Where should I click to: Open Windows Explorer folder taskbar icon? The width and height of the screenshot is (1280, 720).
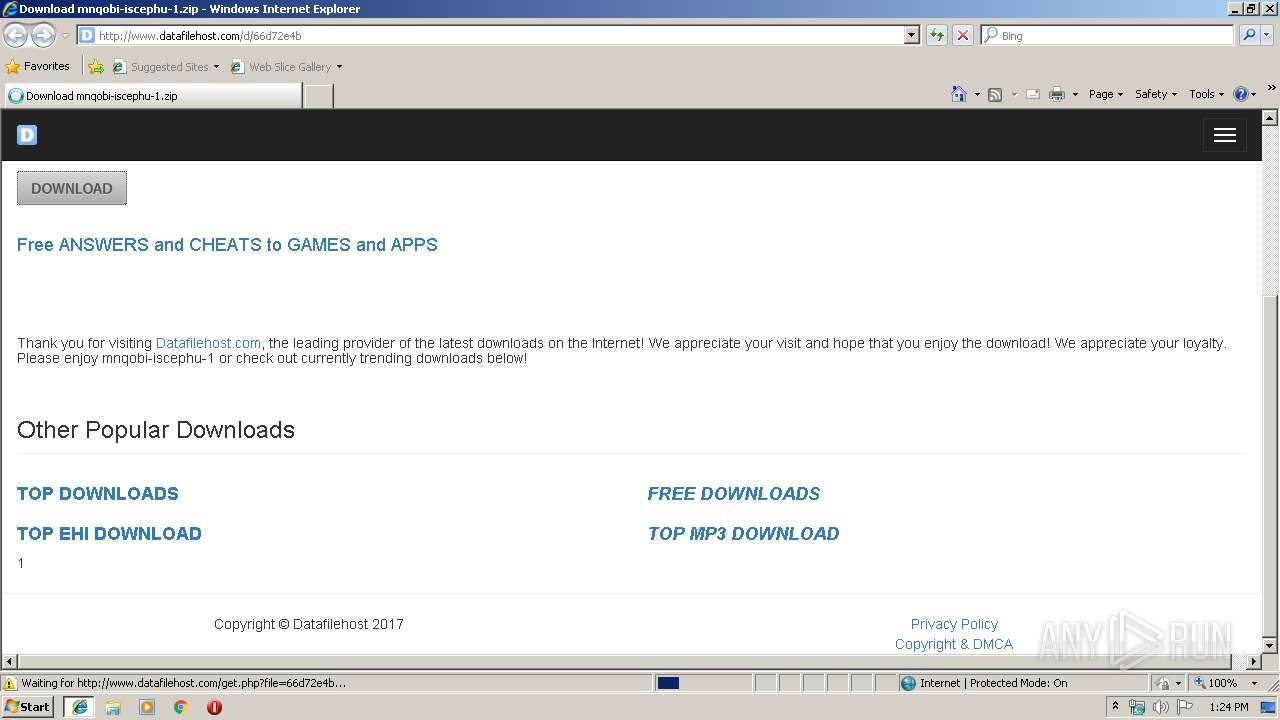tap(113, 707)
